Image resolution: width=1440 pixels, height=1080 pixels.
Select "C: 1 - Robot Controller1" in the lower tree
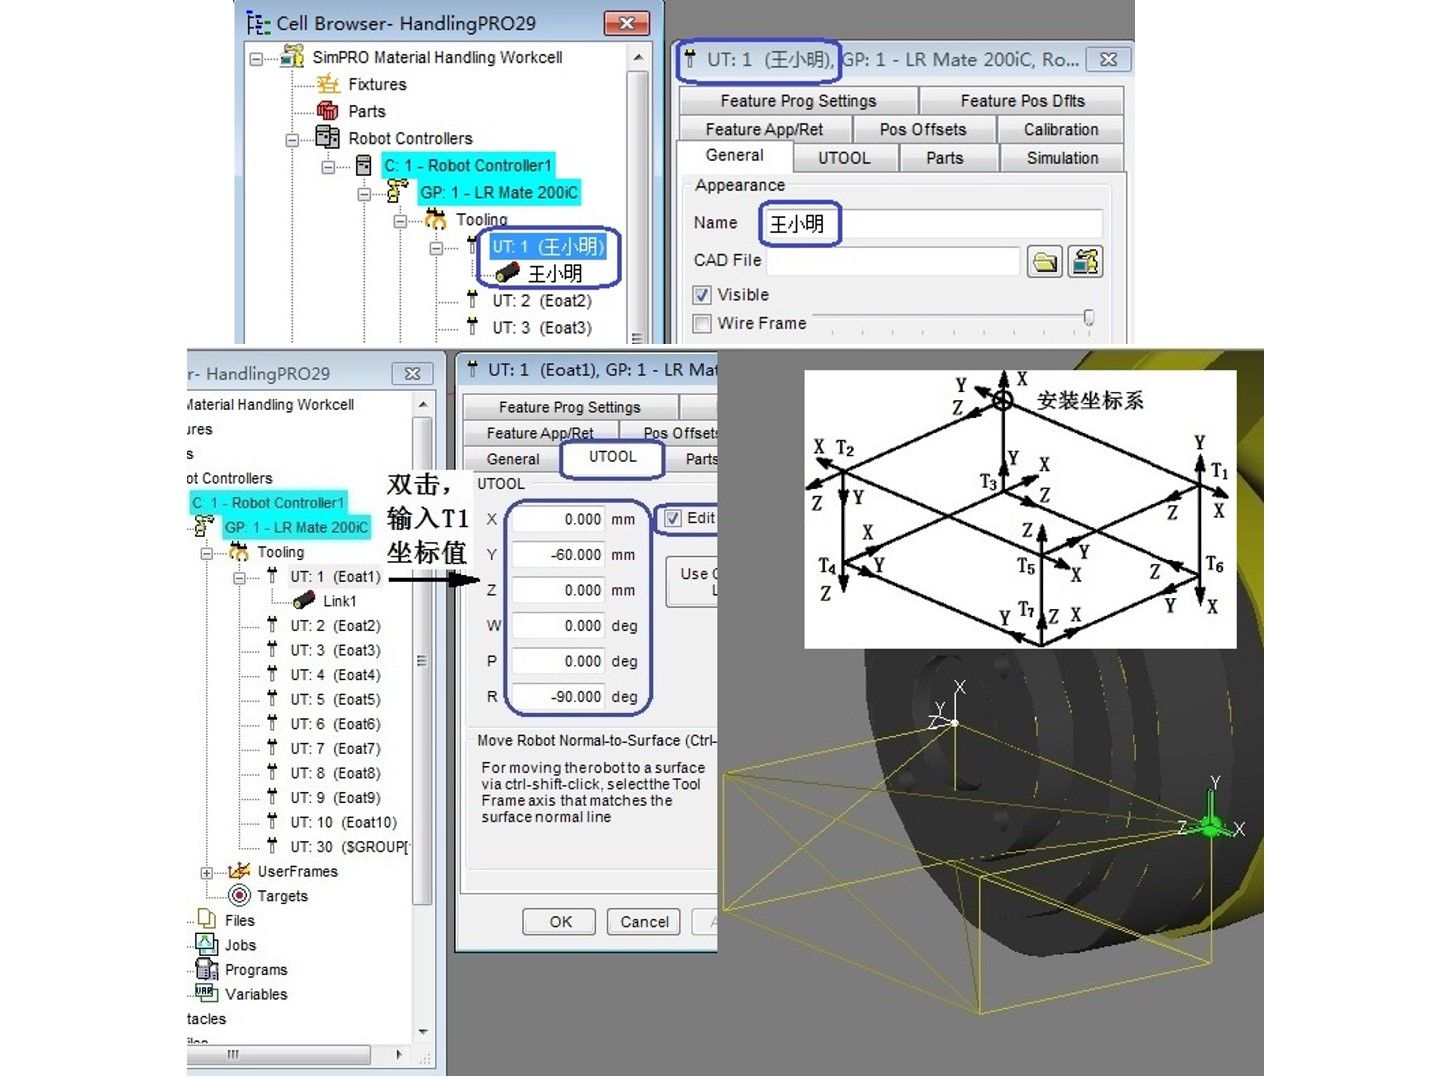268,503
